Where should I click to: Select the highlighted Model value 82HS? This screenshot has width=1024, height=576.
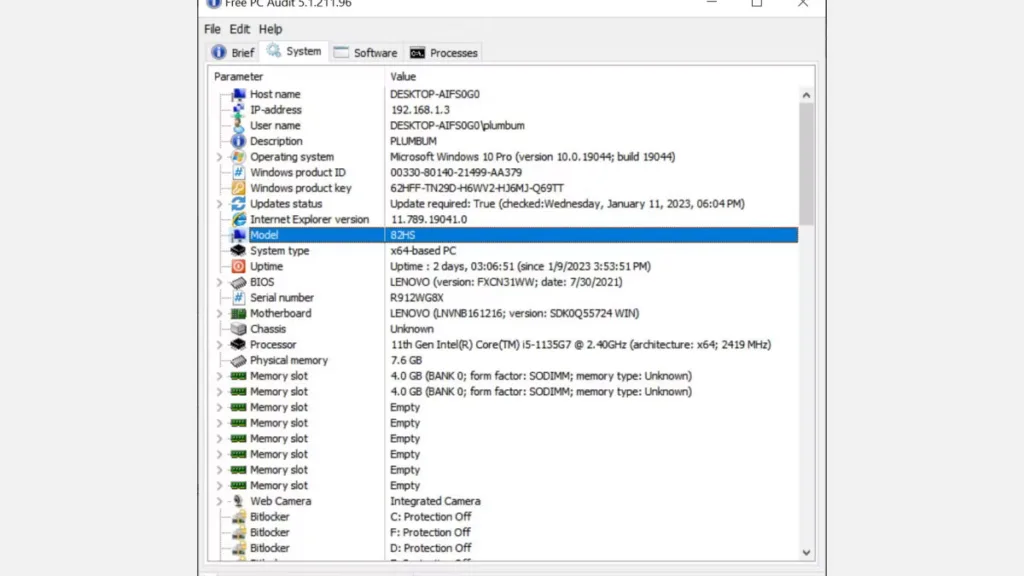pos(403,235)
